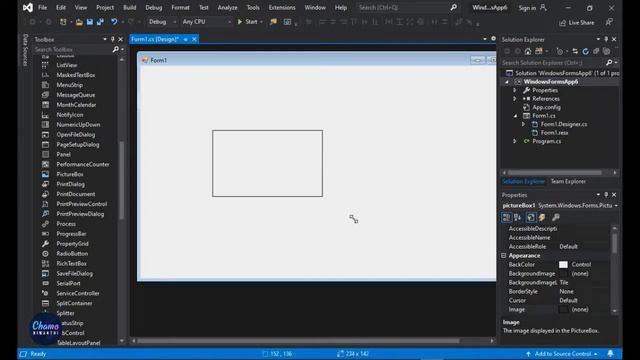
Task: Select Form1.resx in Solution Explorer
Action: tap(554, 133)
